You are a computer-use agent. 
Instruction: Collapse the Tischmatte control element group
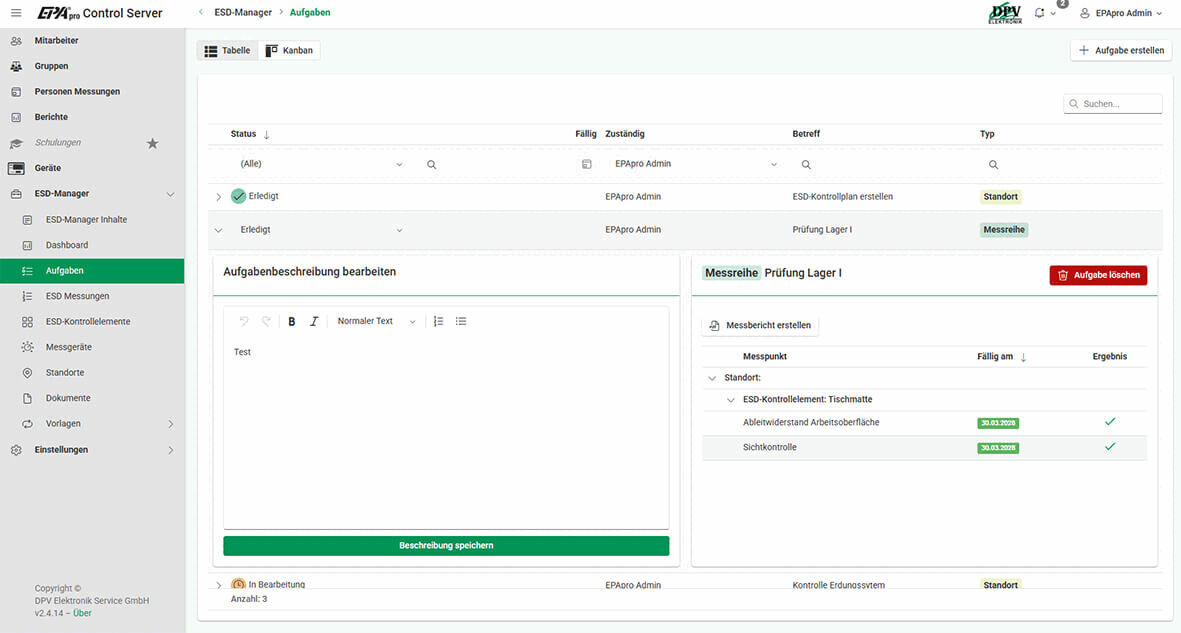732,400
